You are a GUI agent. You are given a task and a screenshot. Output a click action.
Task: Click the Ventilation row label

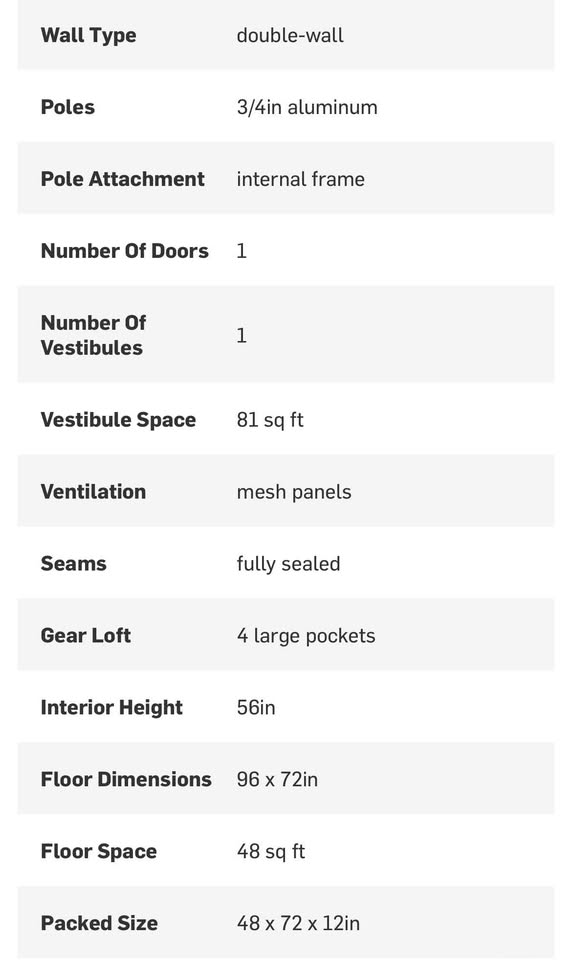[x=93, y=492]
